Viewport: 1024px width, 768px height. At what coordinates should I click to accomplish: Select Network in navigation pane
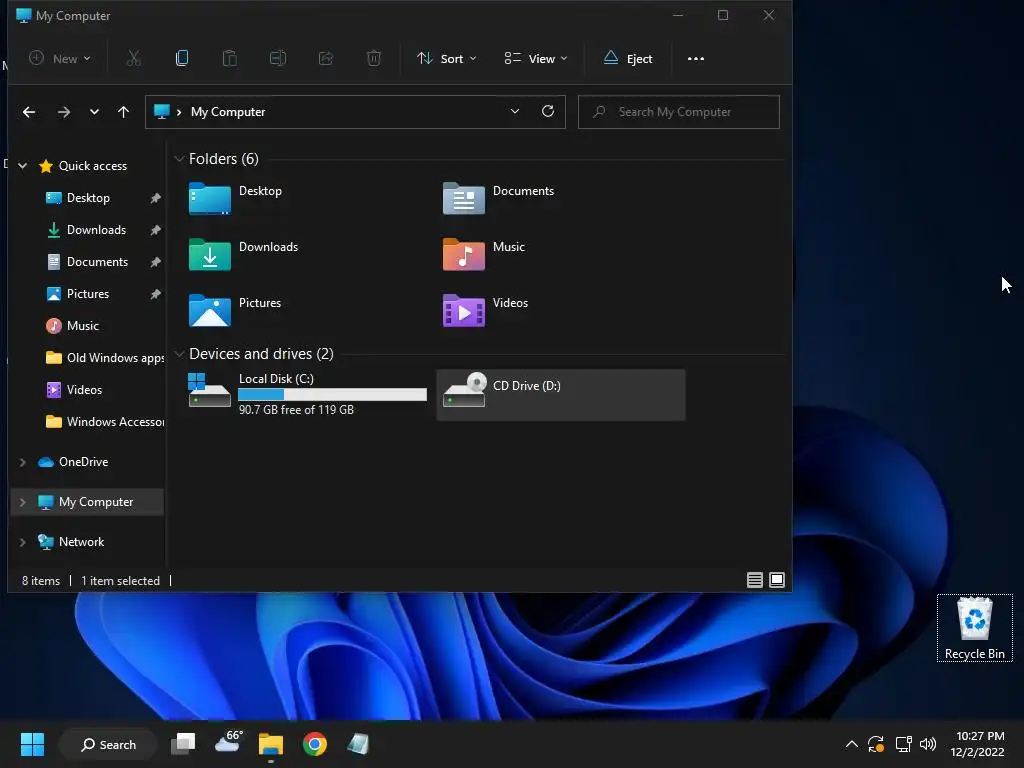(81, 542)
